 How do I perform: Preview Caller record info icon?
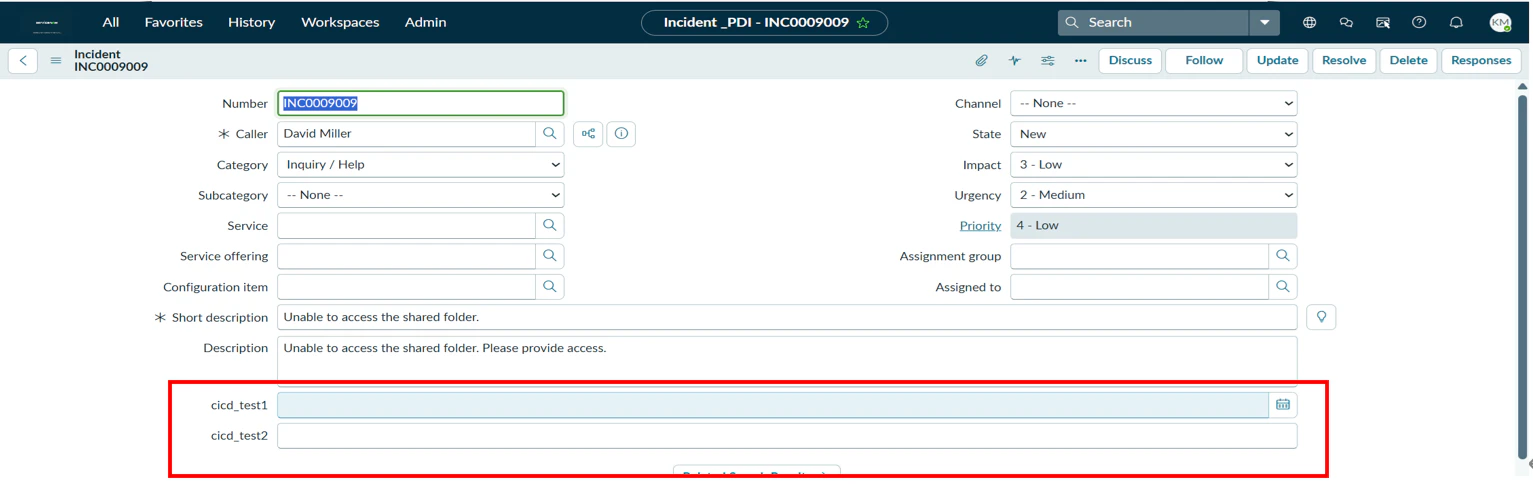[621, 133]
